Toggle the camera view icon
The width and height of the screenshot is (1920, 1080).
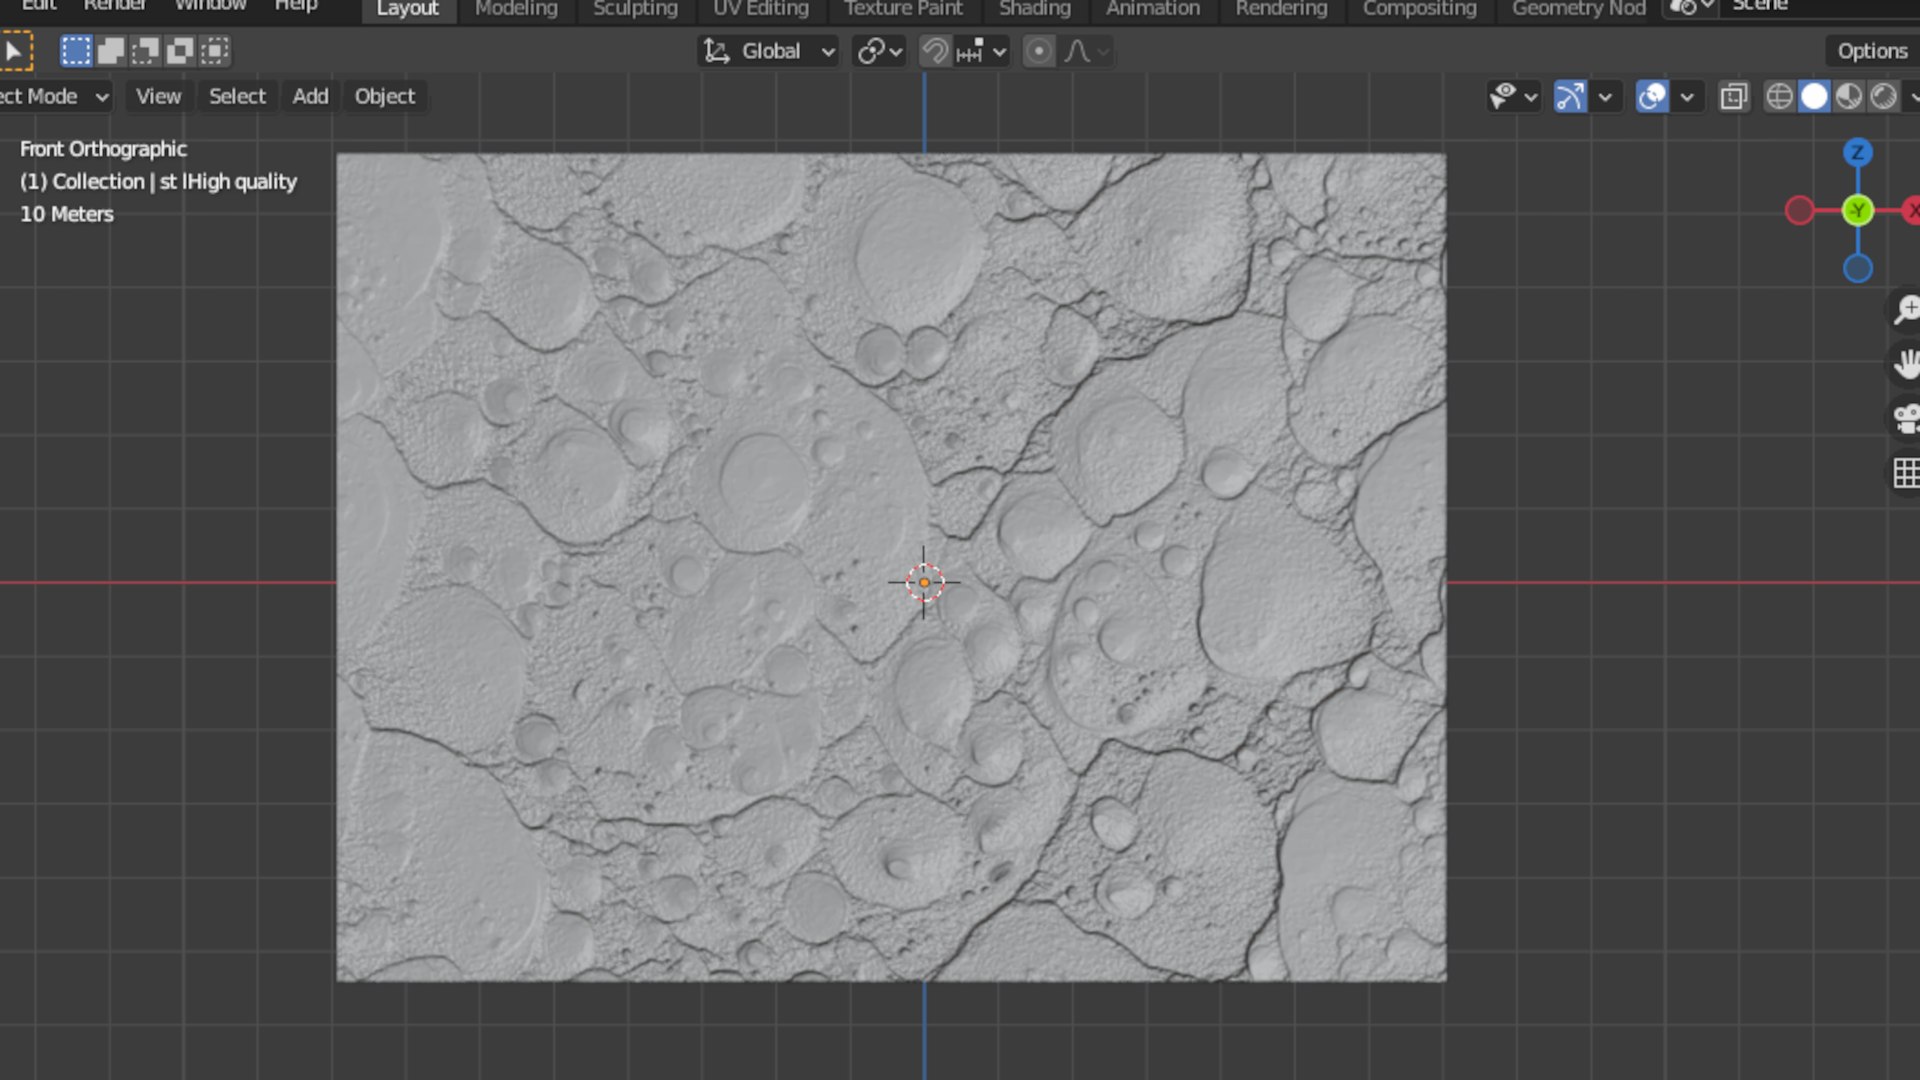1905,418
